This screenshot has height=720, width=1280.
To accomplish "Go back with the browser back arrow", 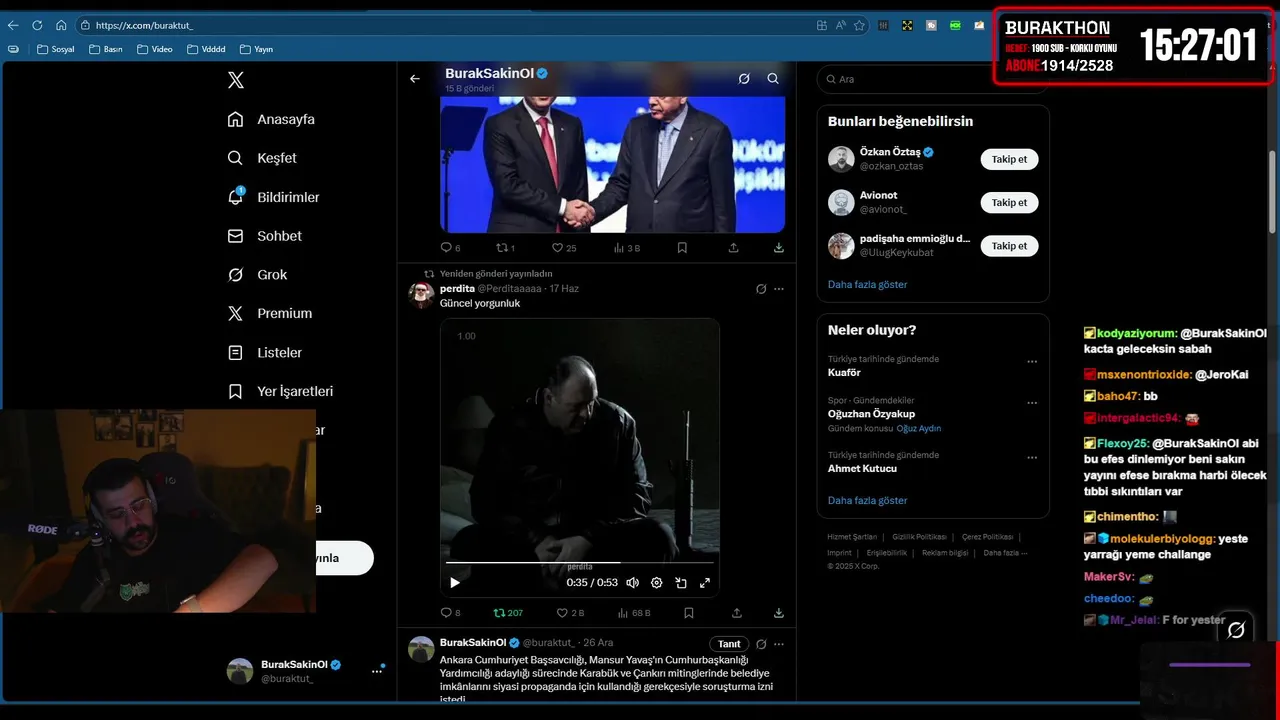I will (x=13, y=25).
